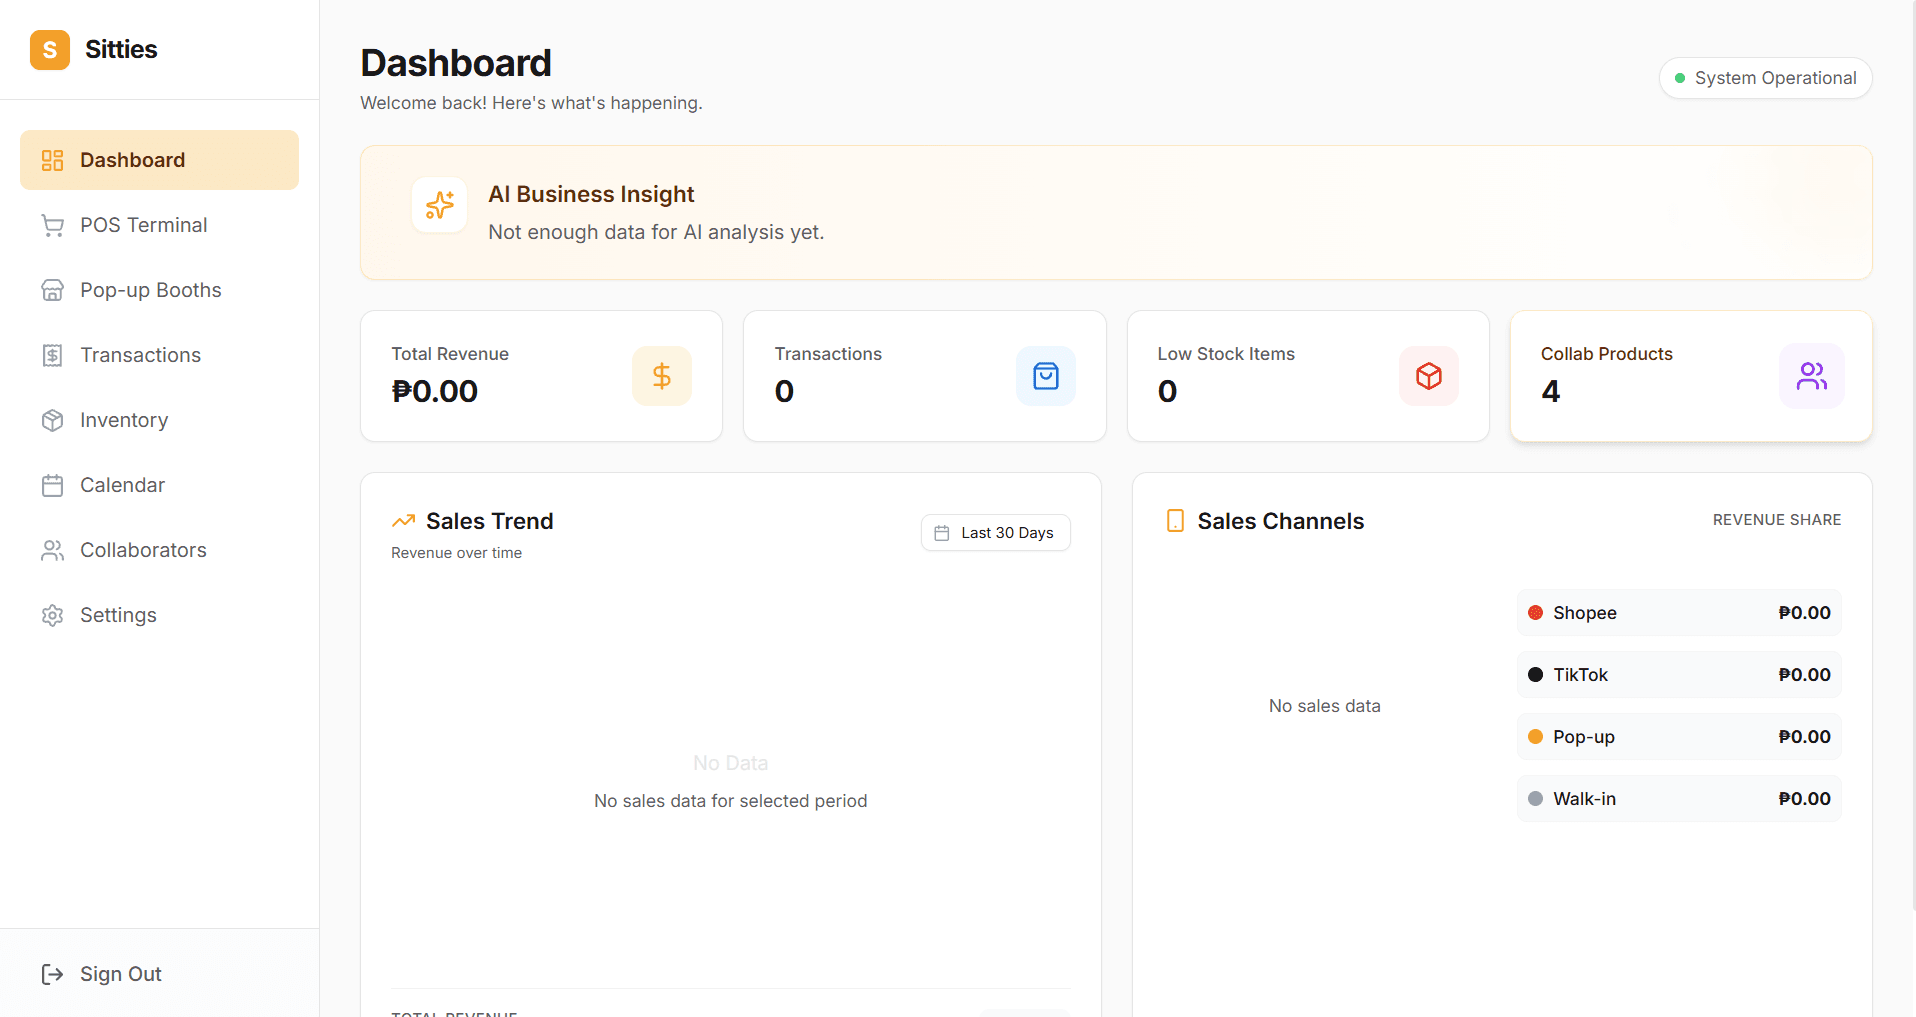Click the Total Revenue dollar icon

click(x=662, y=376)
